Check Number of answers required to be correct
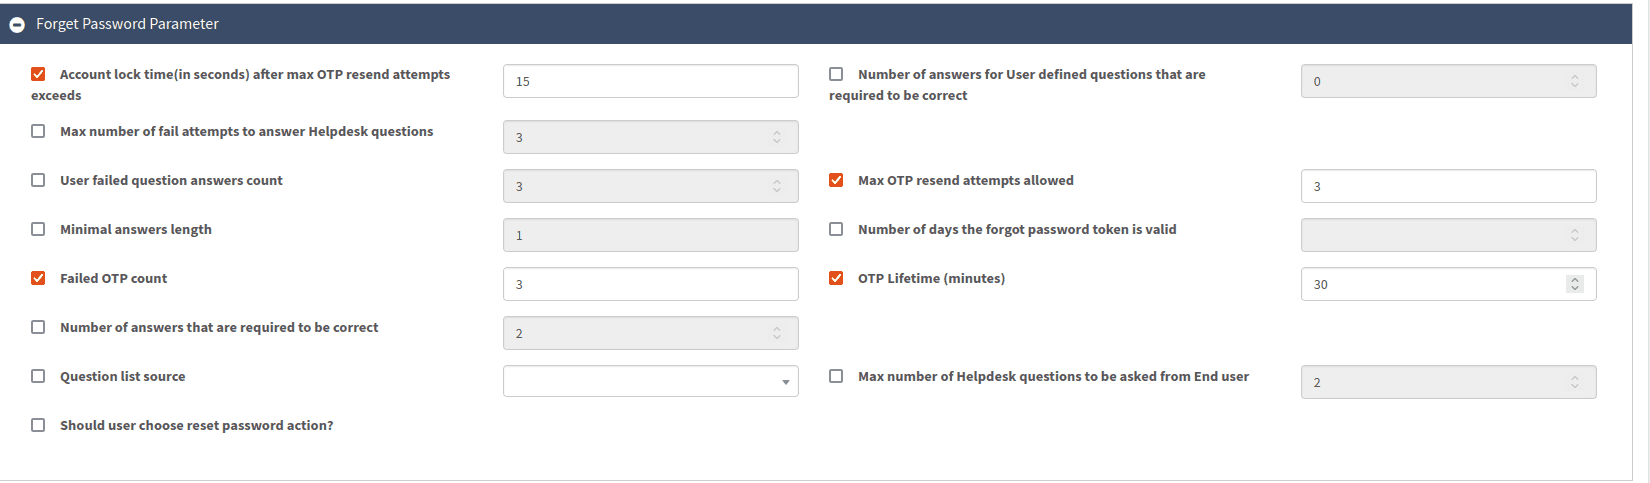The width and height of the screenshot is (1650, 483). (x=38, y=327)
